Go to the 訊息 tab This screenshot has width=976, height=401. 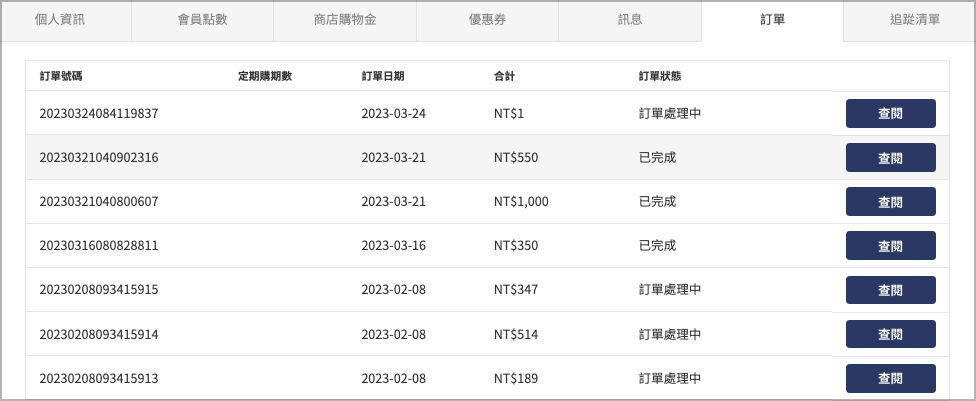pos(630,20)
